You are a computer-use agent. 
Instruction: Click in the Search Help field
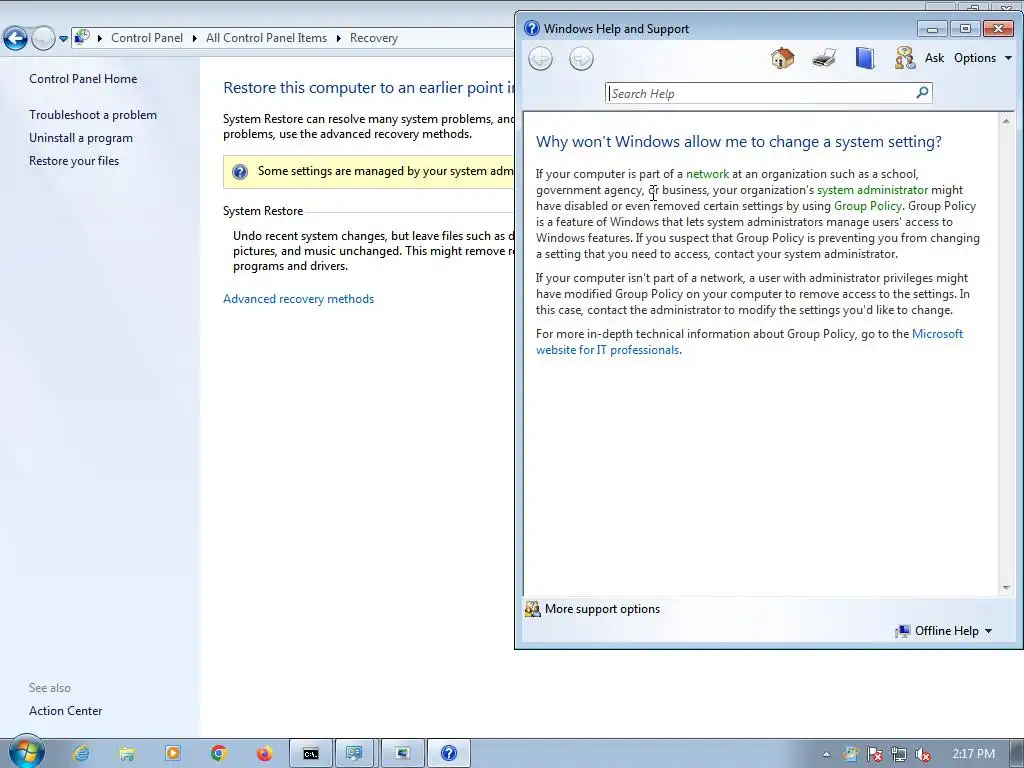click(761, 93)
